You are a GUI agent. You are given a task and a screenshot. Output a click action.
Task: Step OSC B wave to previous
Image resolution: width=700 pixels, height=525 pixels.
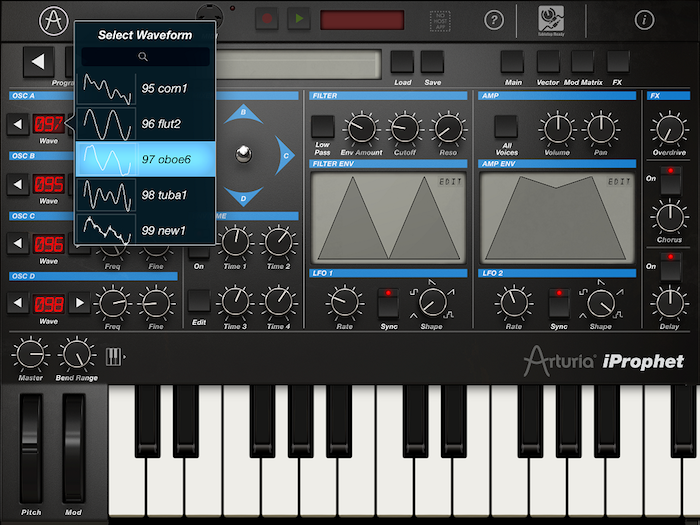pyautogui.click(x=18, y=184)
